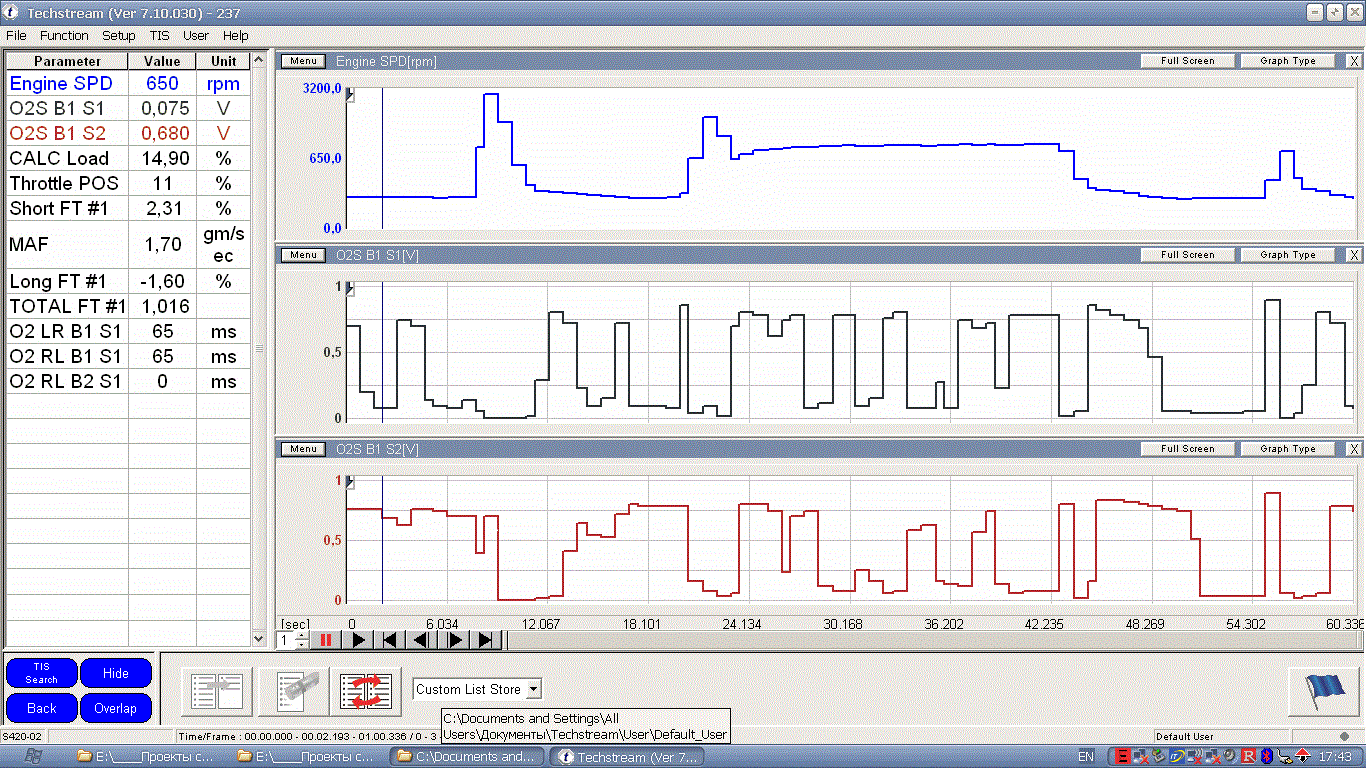Viewport: 1366px width, 768px height.
Task: Close the O2S B1 S1 graph panel
Action: click(x=1354, y=255)
